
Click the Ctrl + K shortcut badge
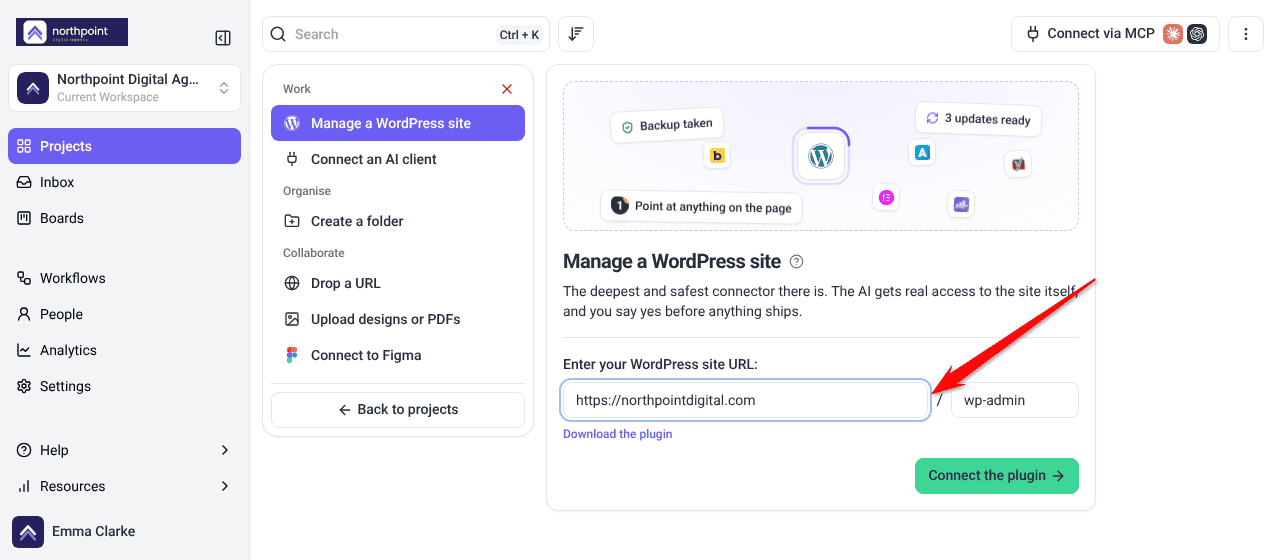[519, 34]
